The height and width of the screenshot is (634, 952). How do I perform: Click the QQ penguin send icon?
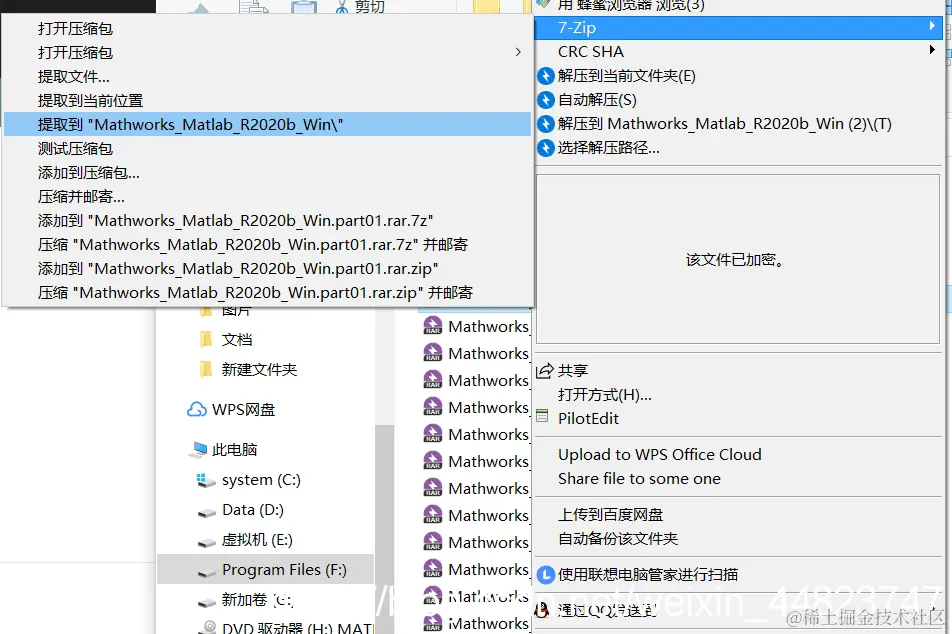pos(542,608)
